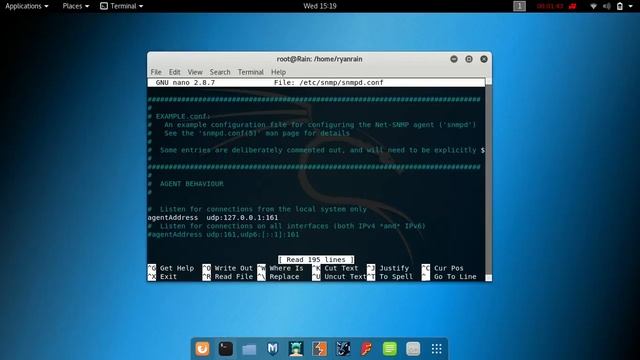Click the 'AGENT BEHAVIOUR' comment heading
The image size is (640, 360).
pyautogui.click(x=191, y=184)
